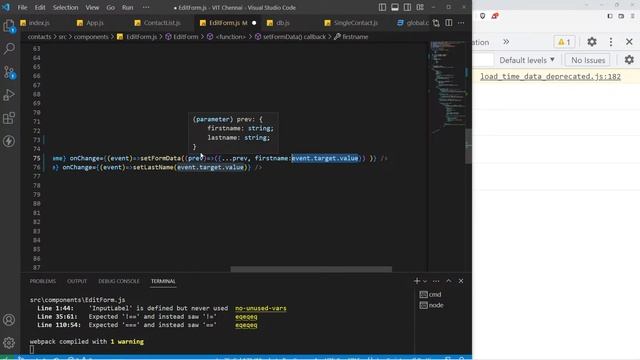Close the terminal panel
This screenshot has width=640, height=360.
pos(461,281)
